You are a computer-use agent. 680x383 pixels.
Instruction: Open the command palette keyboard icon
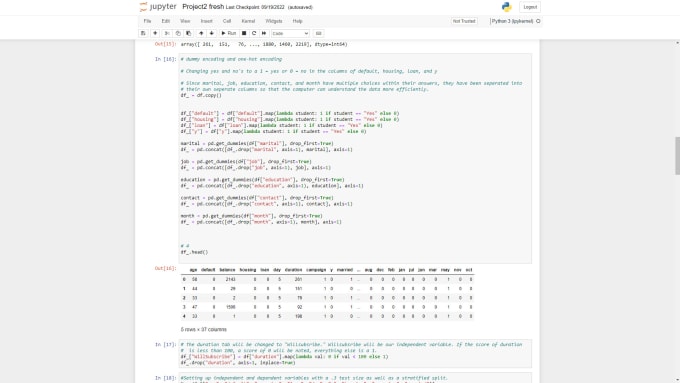pos(318,33)
